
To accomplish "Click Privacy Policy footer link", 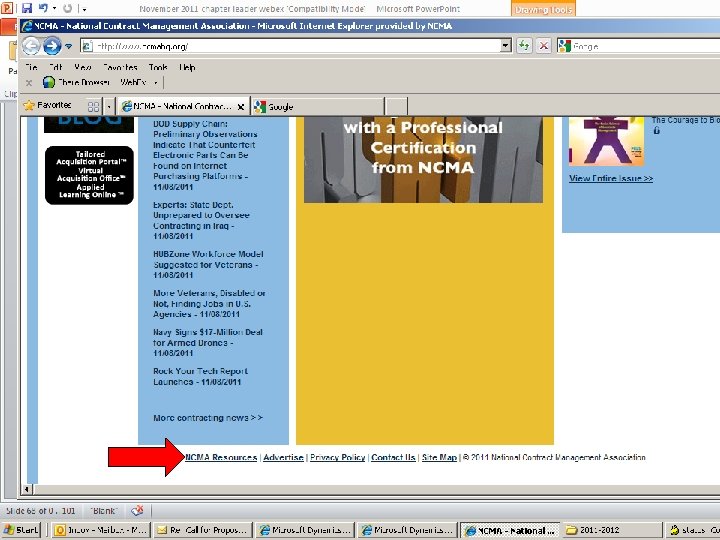I will click(x=338, y=457).
